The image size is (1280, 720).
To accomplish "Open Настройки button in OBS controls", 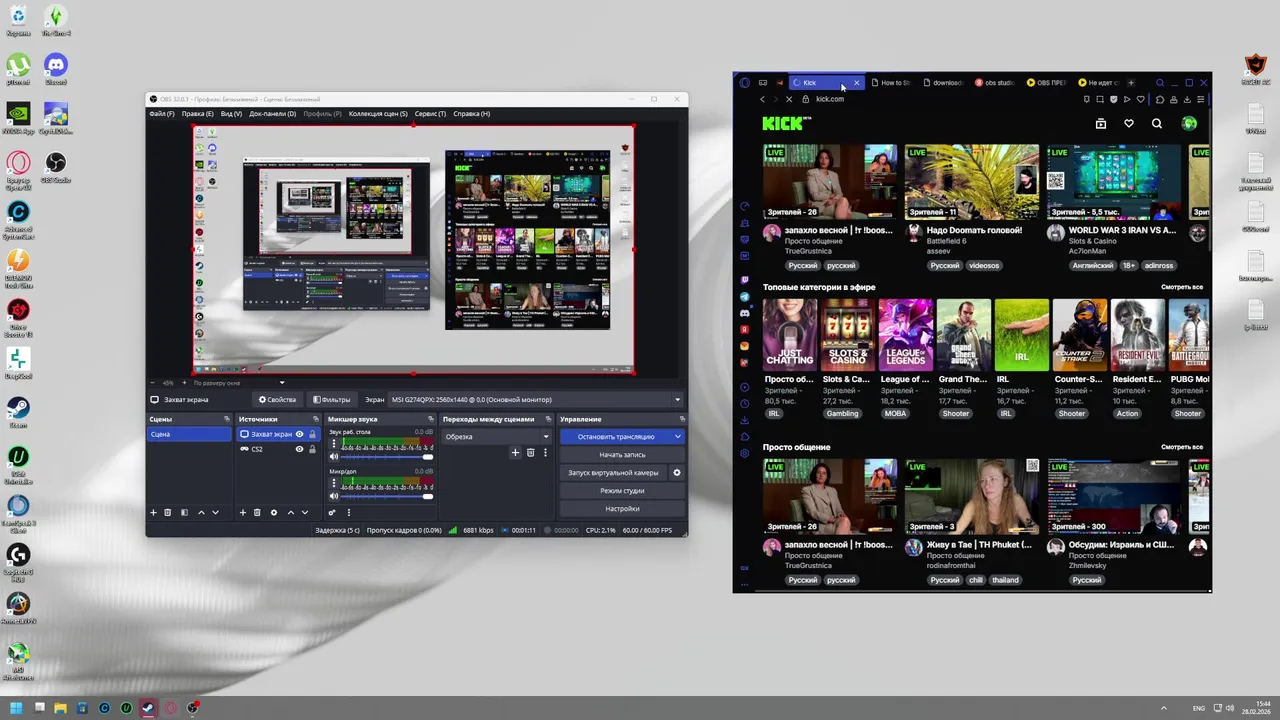I will [622, 509].
